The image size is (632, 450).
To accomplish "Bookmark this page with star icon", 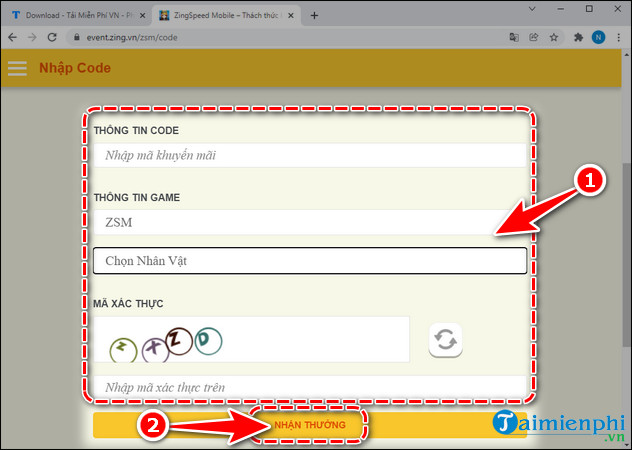I will coord(554,38).
